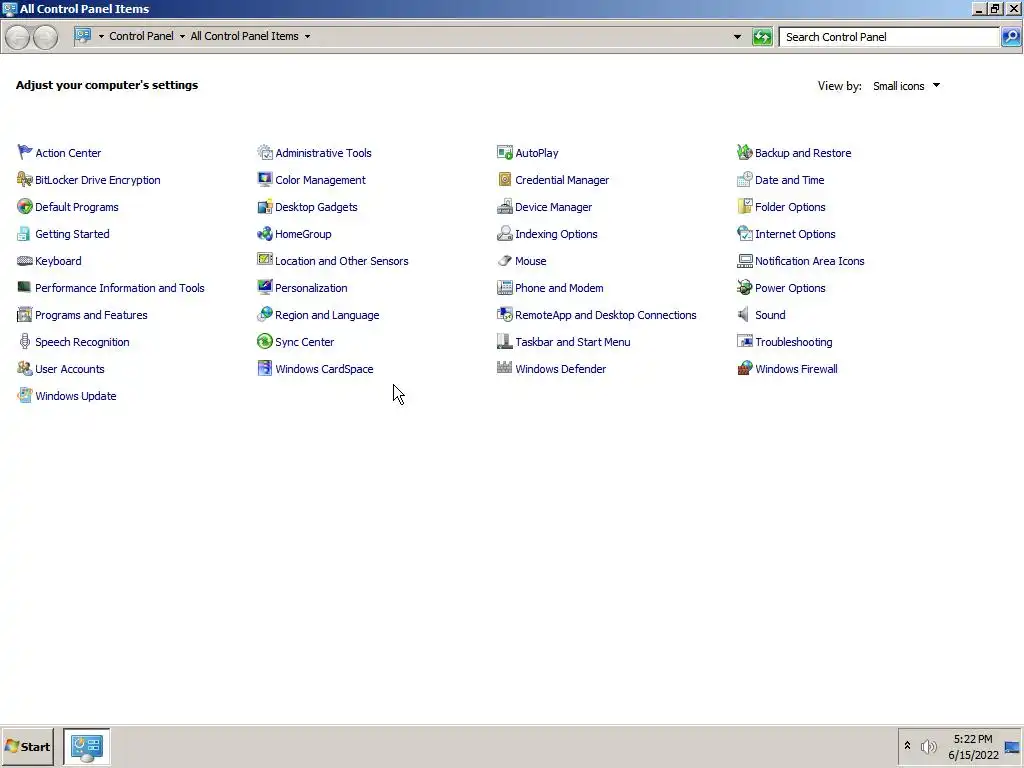
Task: Show hidden tray icons arrow
Action: click(x=907, y=746)
